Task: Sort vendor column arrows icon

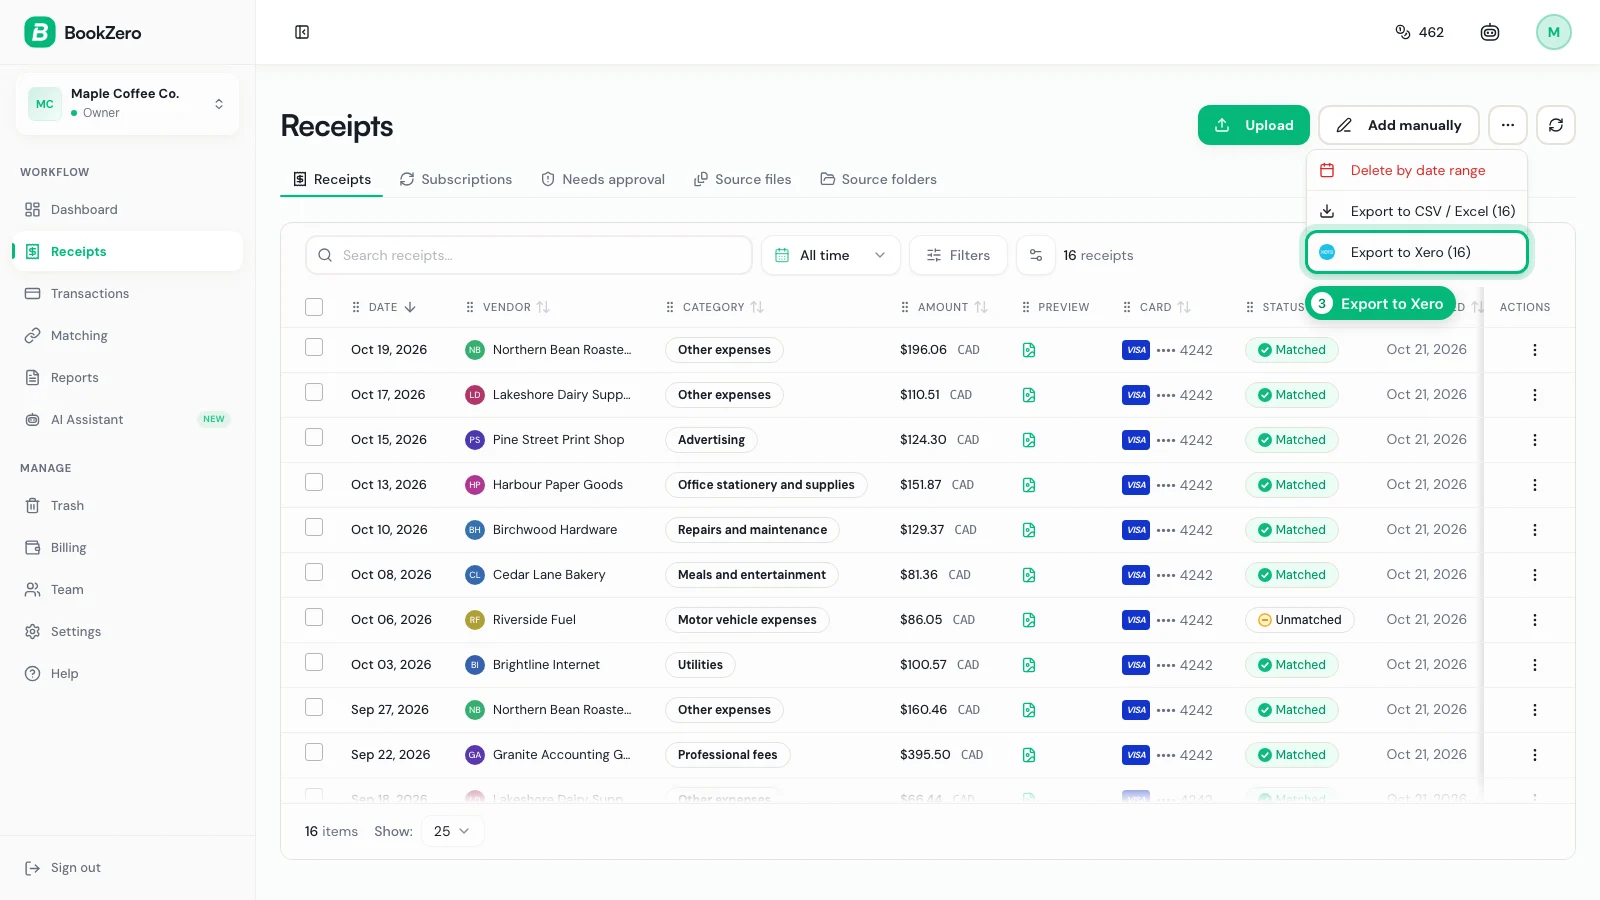Action: [x=543, y=307]
